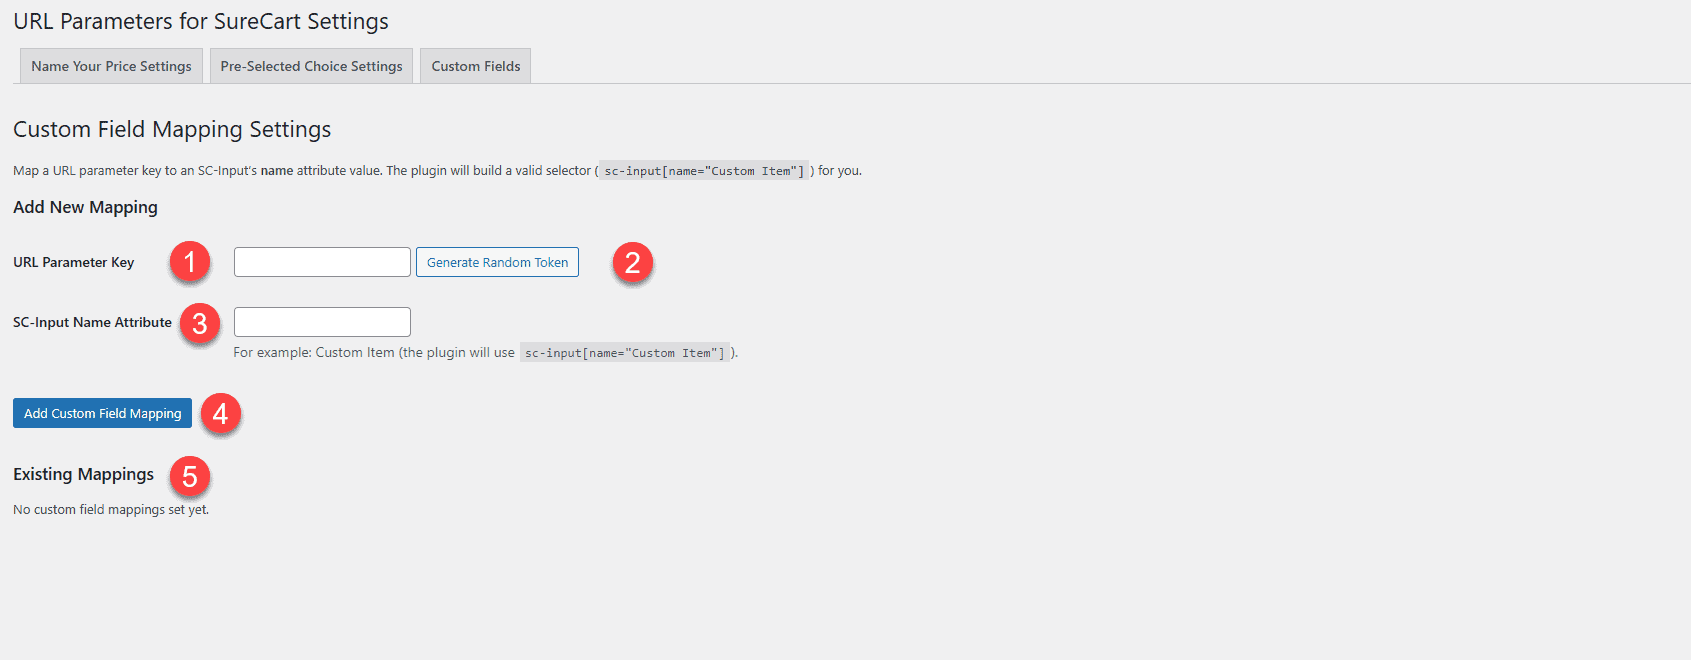Image resolution: width=1691 pixels, height=660 pixels.
Task: Click the URL Parameters for SureCart Settings title
Action: tap(201, 21)
